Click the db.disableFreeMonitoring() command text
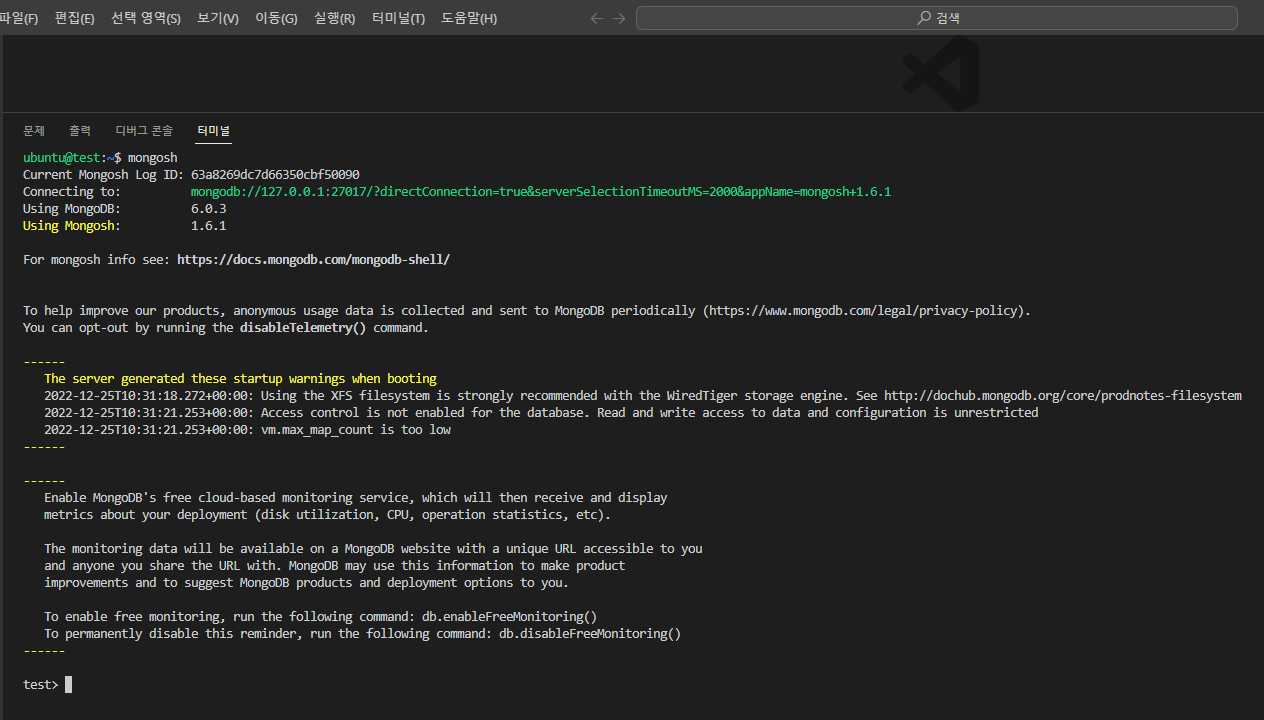 (x=590, y=633)
